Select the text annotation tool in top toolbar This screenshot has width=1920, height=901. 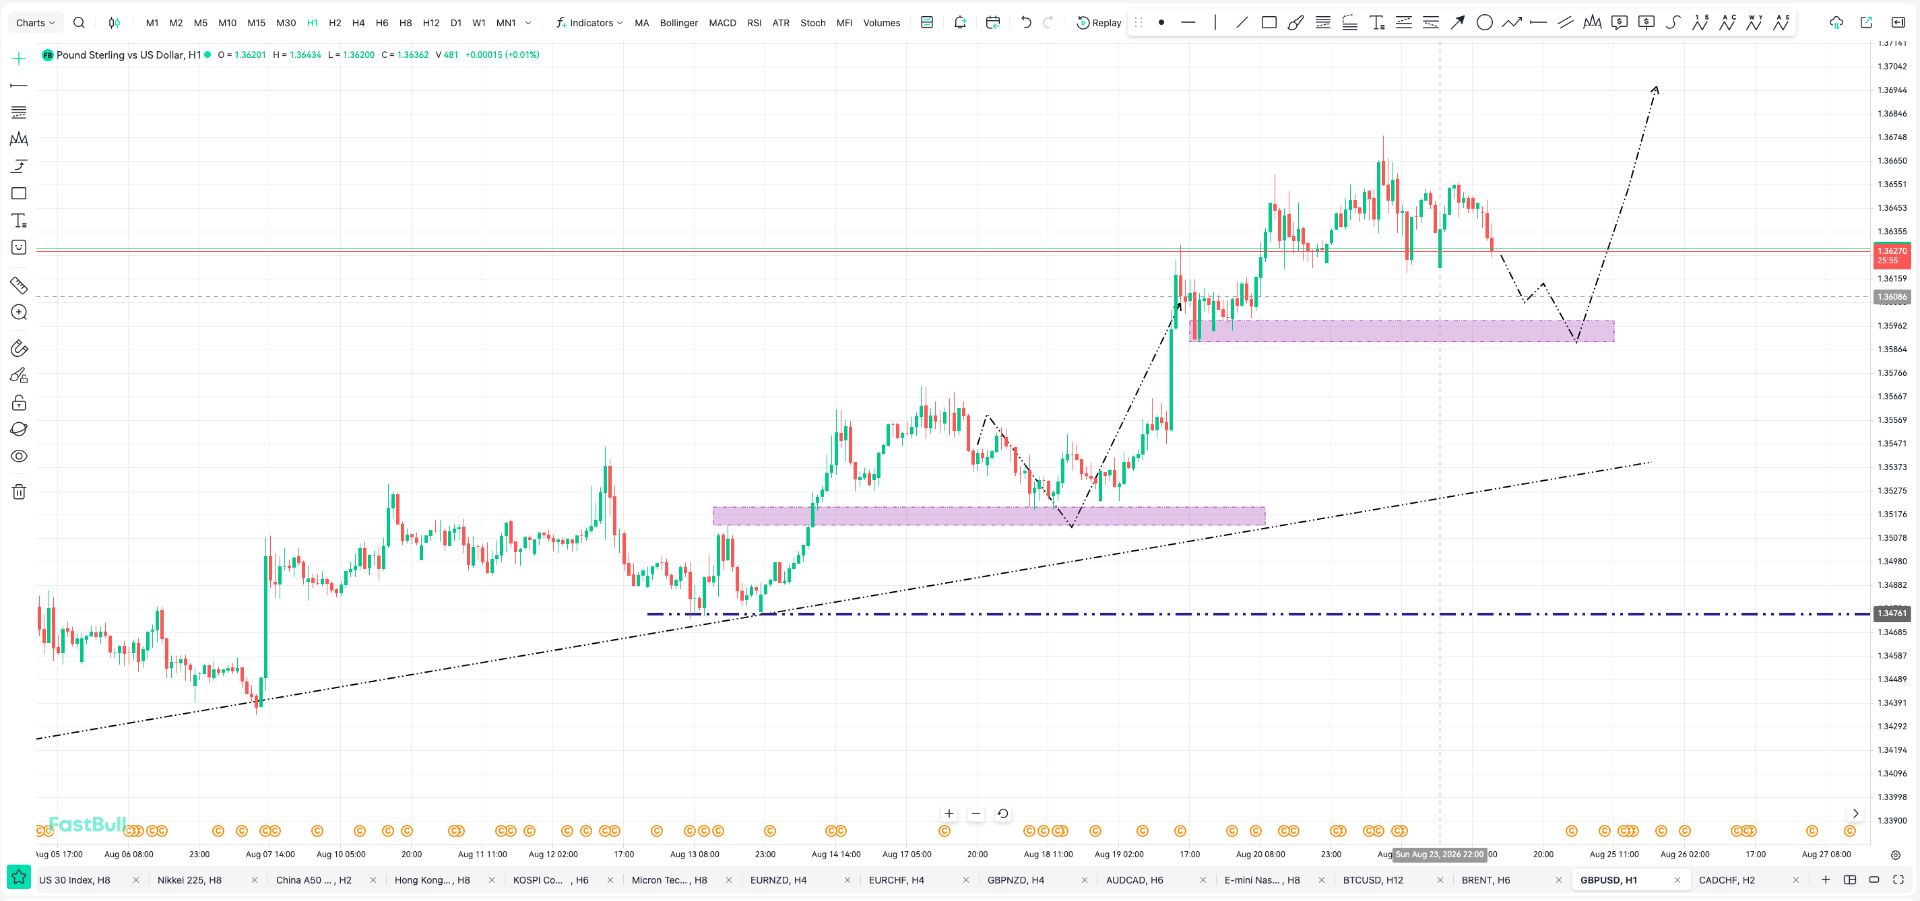coord(1377,22)
